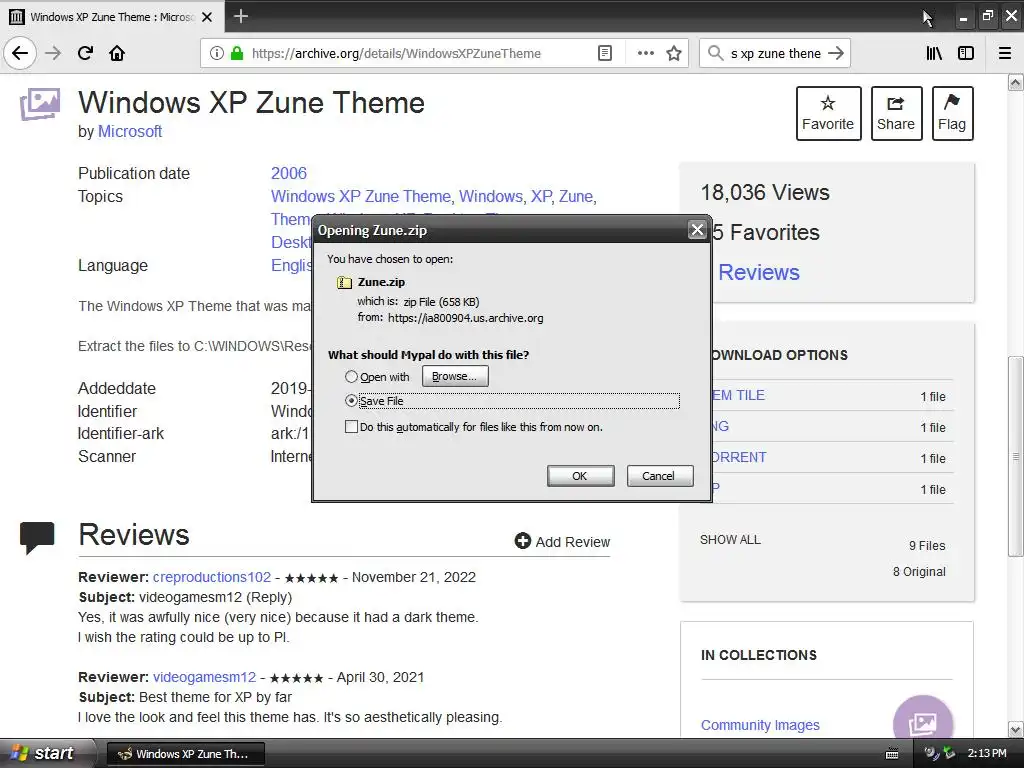This screenshot has width=1024, height=768.
Task: Reload the current page
Action: point(85,53)
